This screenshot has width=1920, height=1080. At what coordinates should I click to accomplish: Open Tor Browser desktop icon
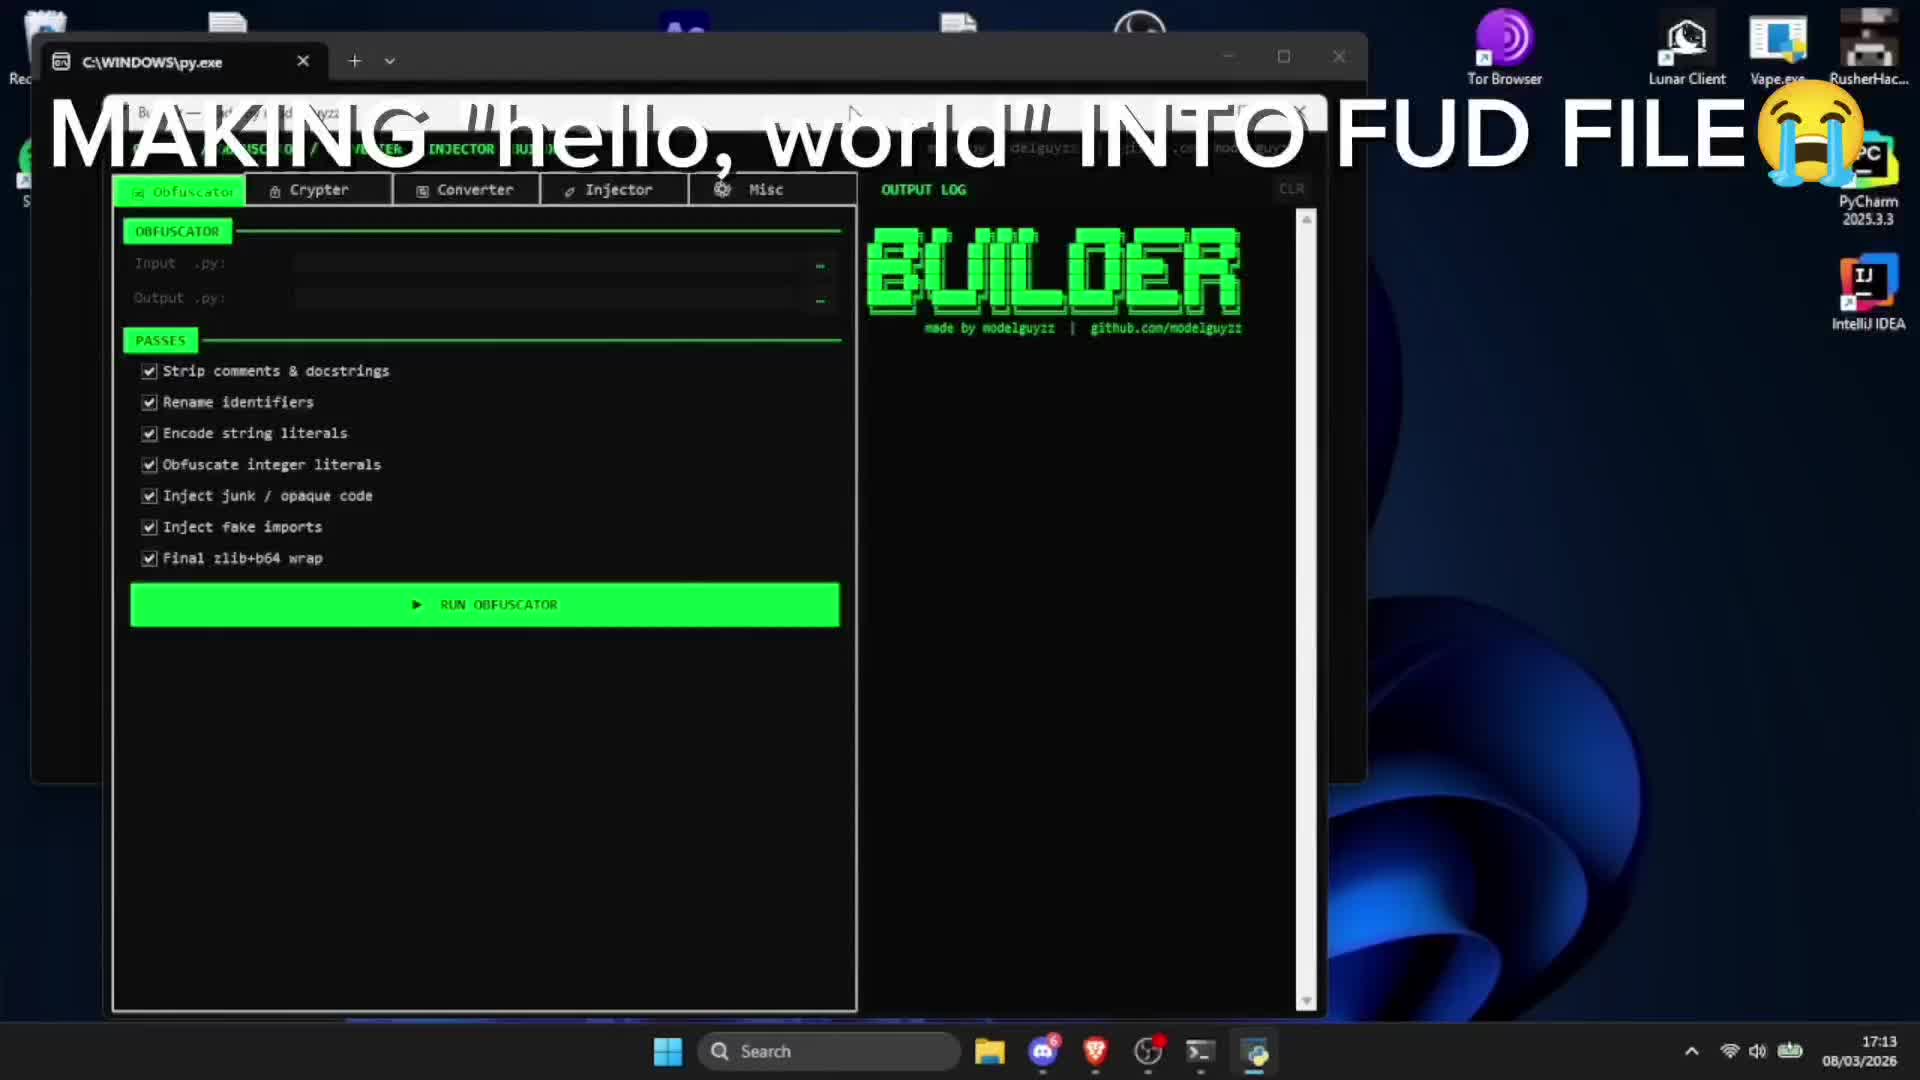pyautogui.click(x=1504, y=48)
